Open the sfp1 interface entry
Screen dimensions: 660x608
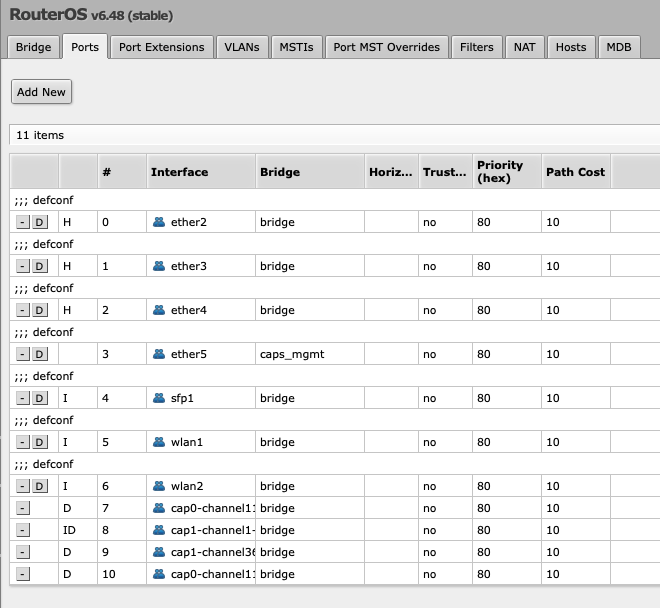click(182, 398)
